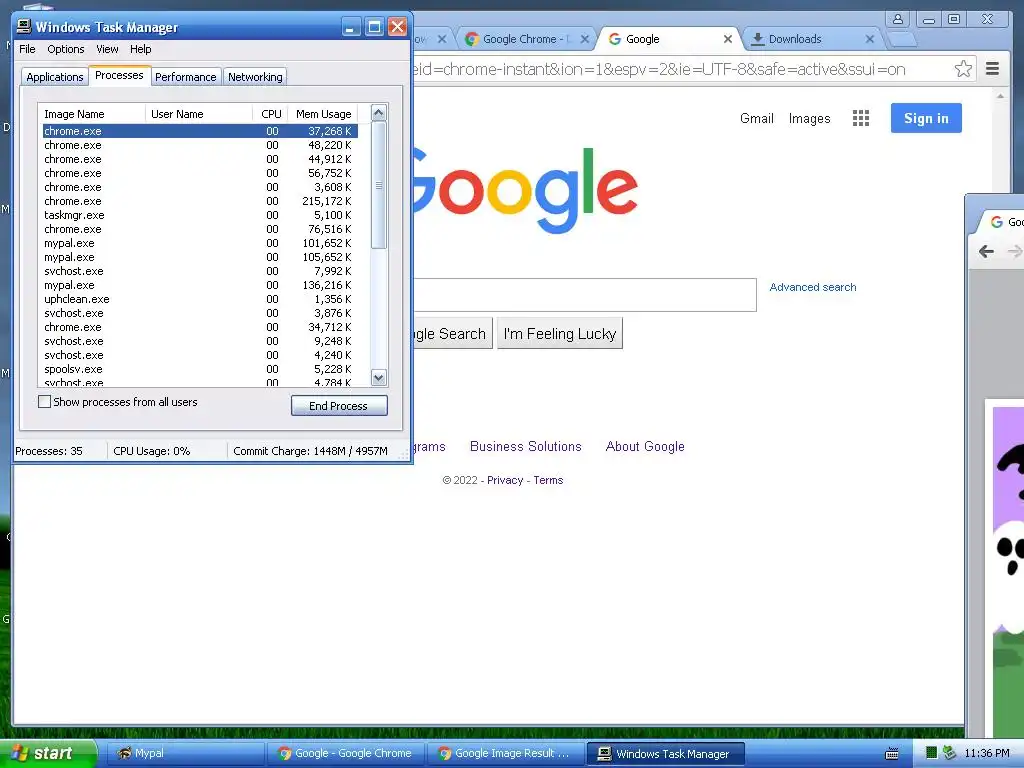Screen dimensions: 1024x768
Task: Select mypal.exe row using 136,216 K
Action: 200,285
